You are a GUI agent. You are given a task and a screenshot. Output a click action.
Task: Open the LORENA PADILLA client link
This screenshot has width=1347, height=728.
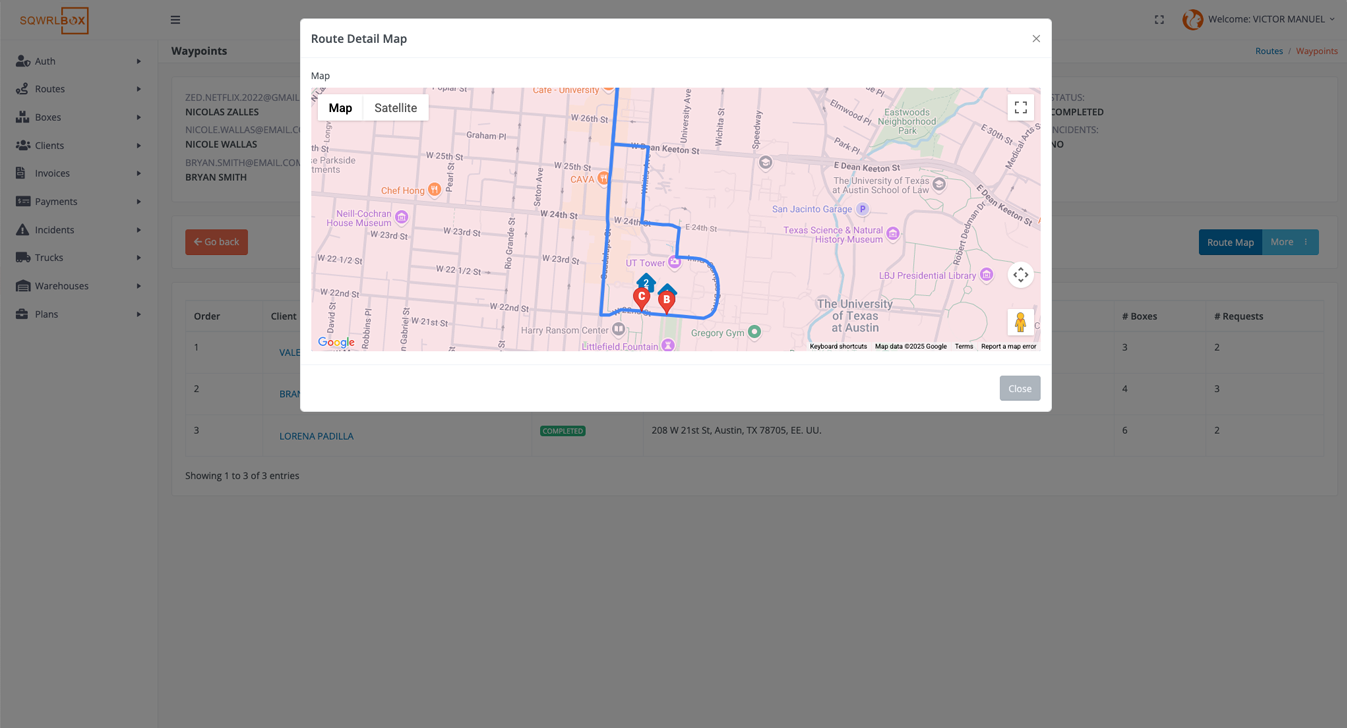click(x=316, y=436)
